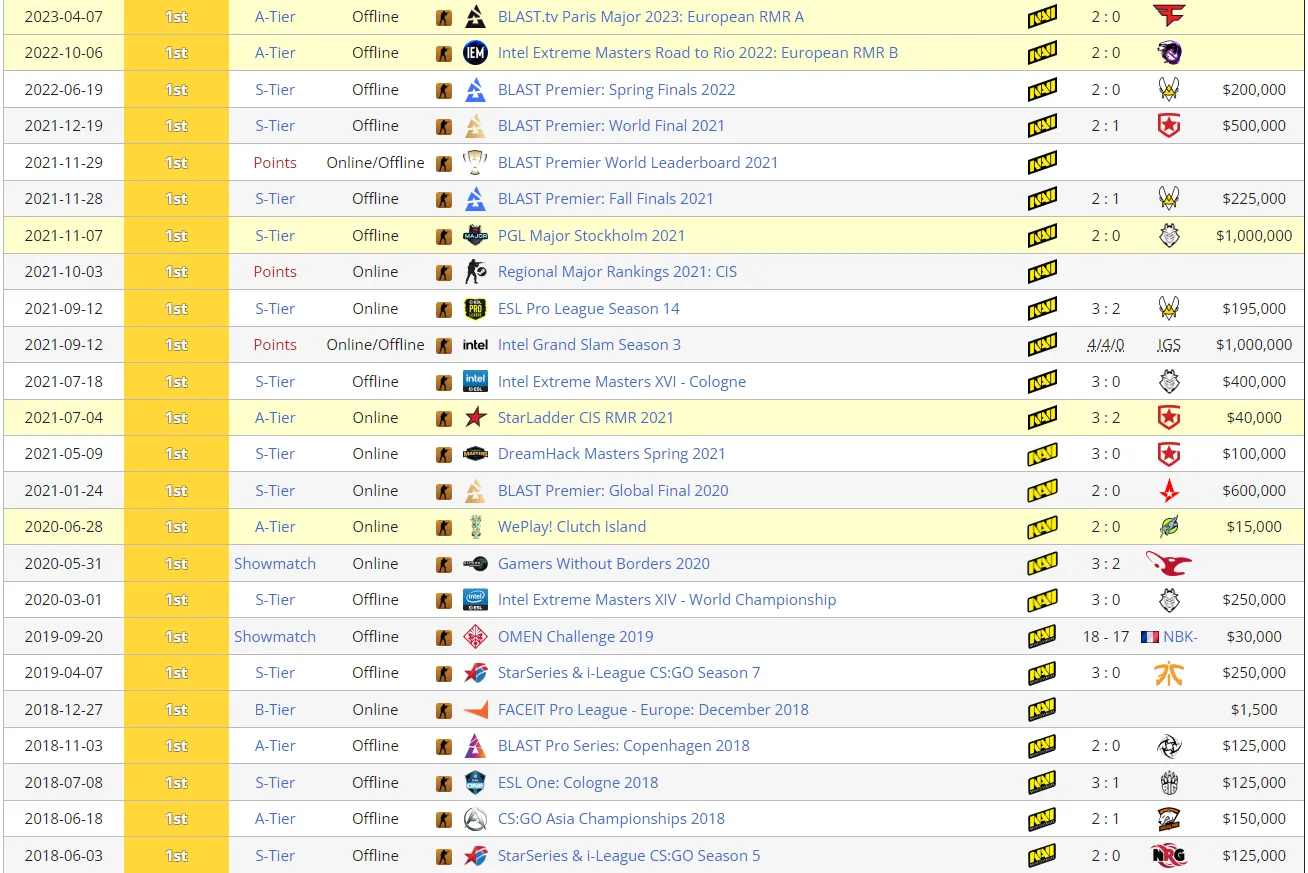Open the BLAST Premier: Global Final 2020 link
Image resolution: width=1308 pixels, height=873 pixels.
tap(613, 490)
